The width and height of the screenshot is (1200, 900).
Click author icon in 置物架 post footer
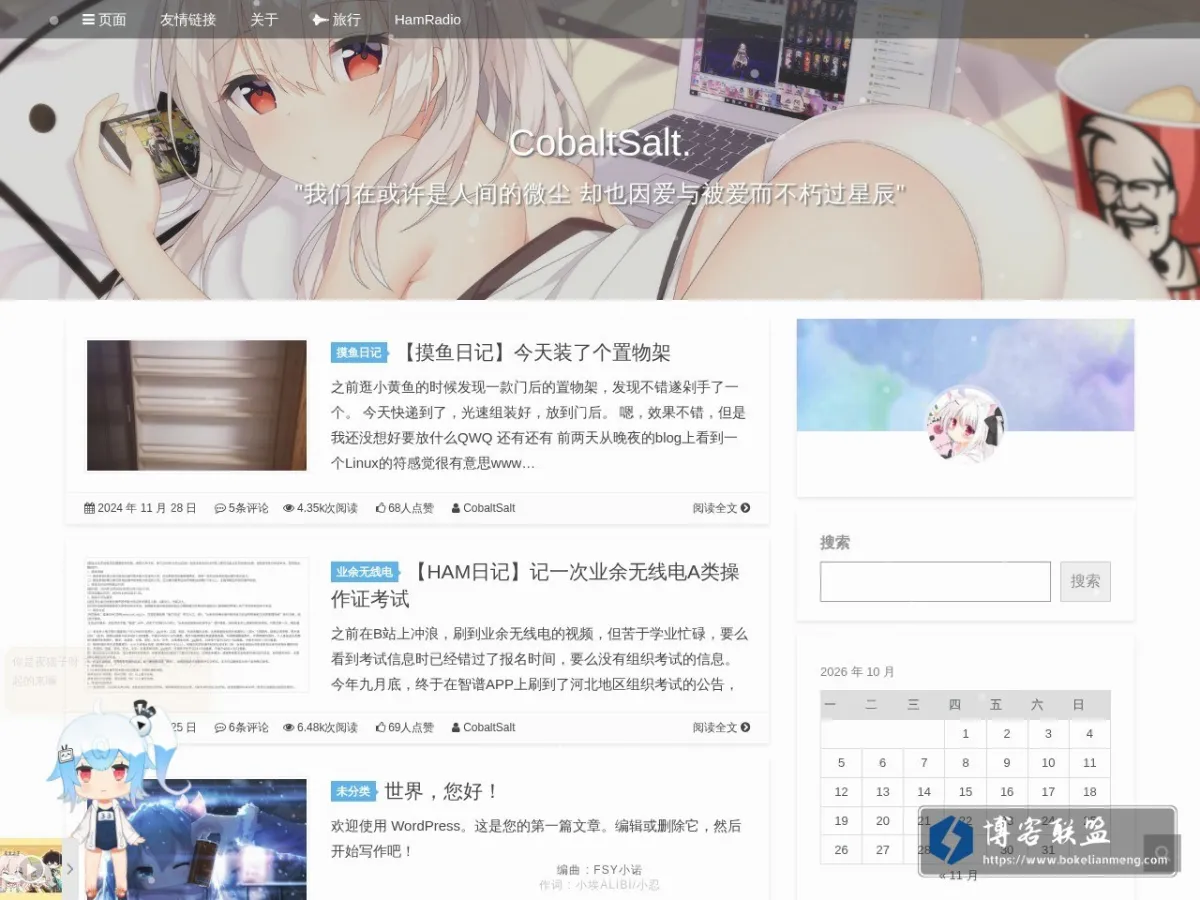coord(456,508)
